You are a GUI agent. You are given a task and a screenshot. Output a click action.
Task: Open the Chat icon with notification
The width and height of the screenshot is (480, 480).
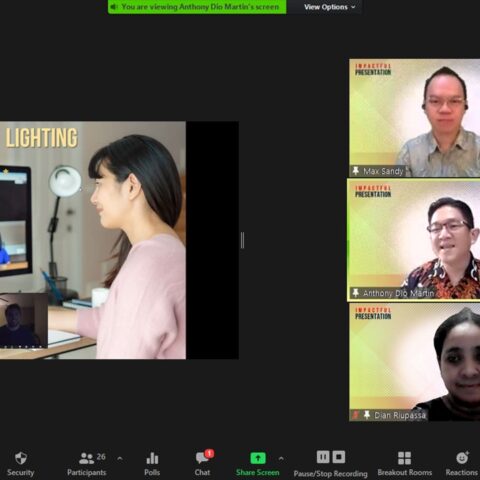pos(202,458)
